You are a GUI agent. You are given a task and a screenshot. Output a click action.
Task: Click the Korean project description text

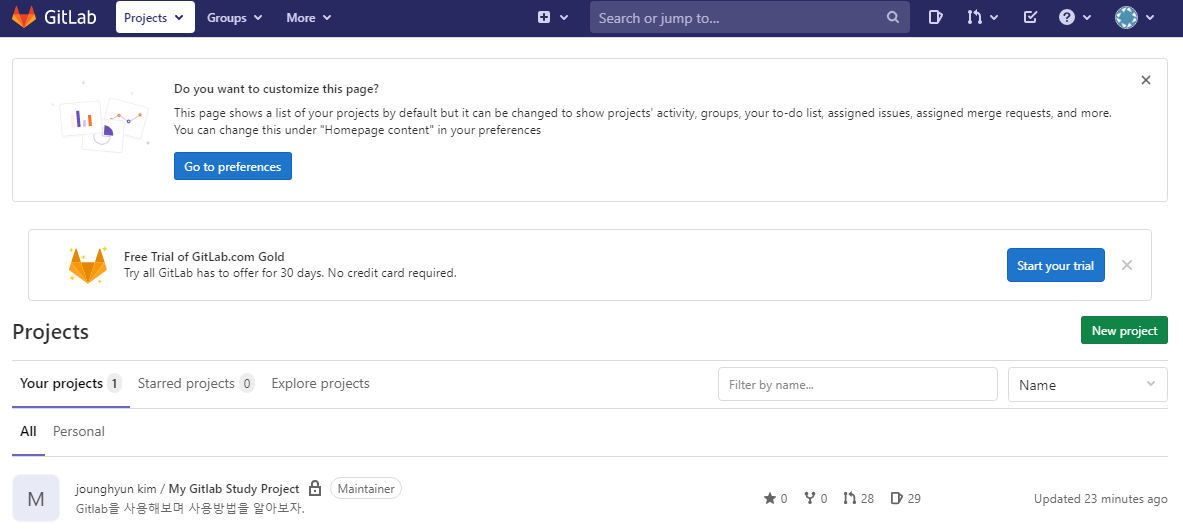click(190, 508)
